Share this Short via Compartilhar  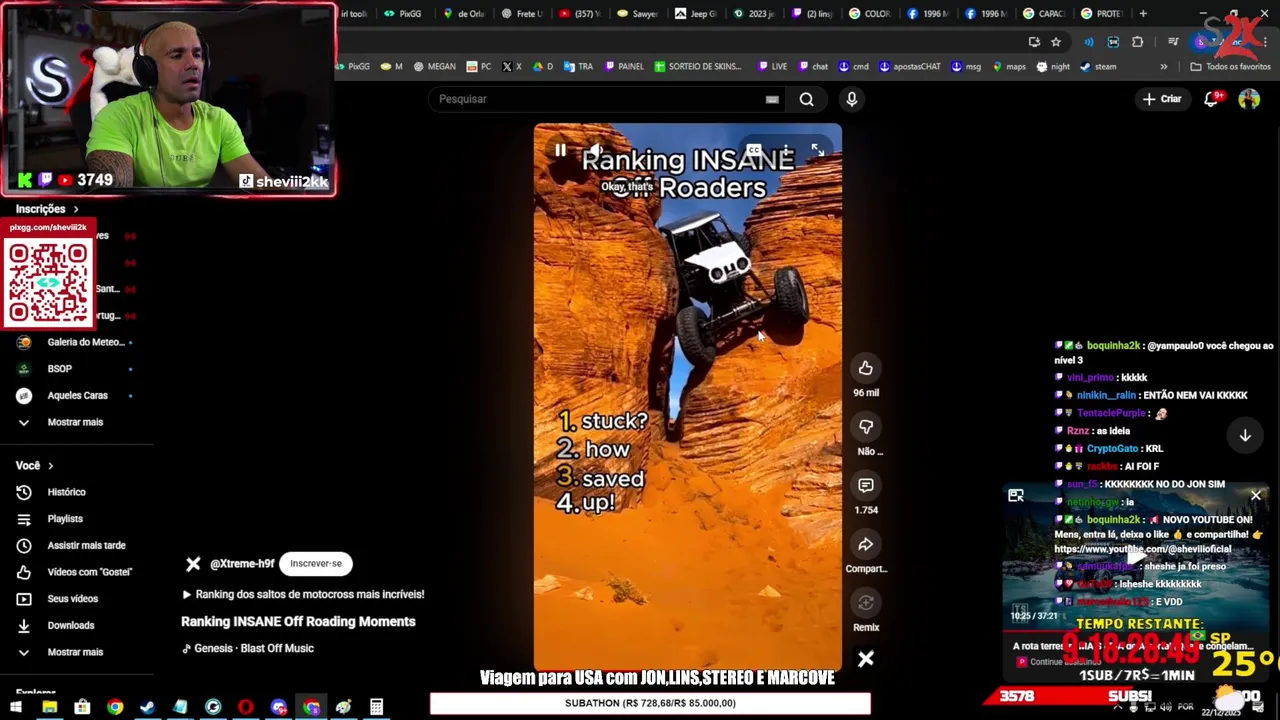(866, 544)
